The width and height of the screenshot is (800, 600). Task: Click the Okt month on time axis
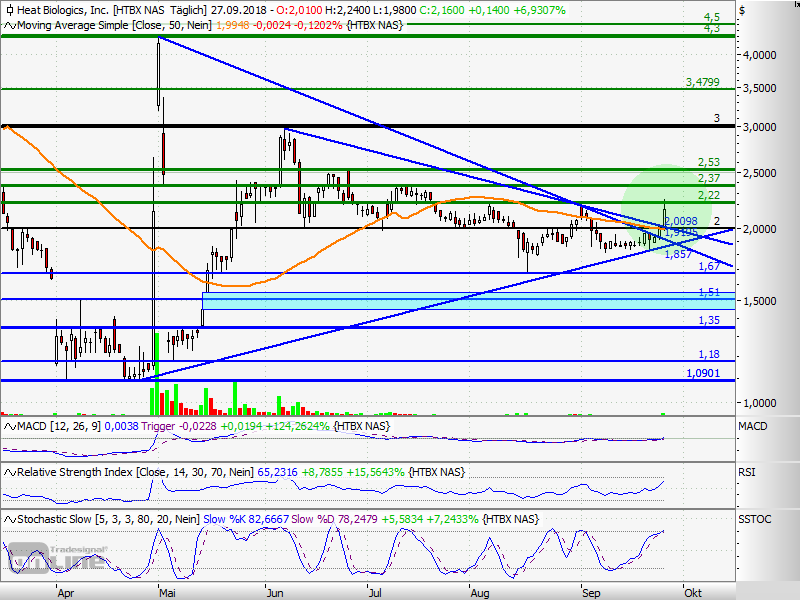click(x=693, y=593)
